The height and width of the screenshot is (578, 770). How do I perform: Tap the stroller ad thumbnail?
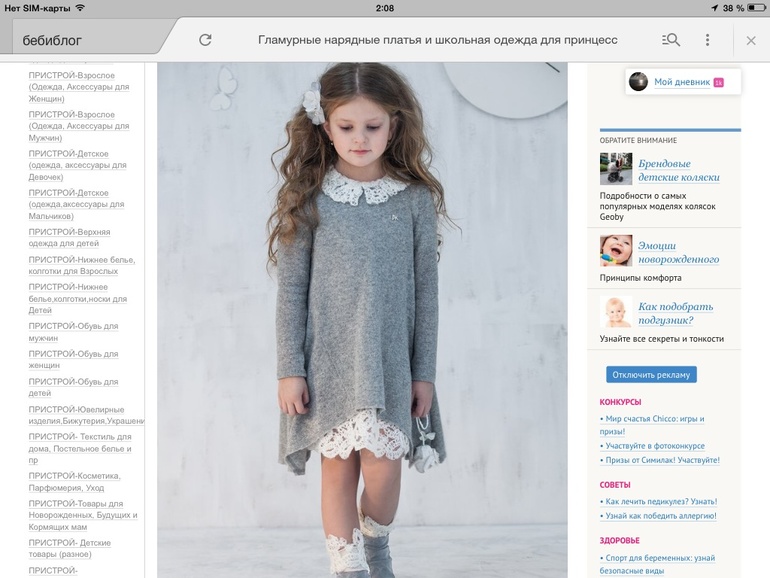tap(616, 168)
